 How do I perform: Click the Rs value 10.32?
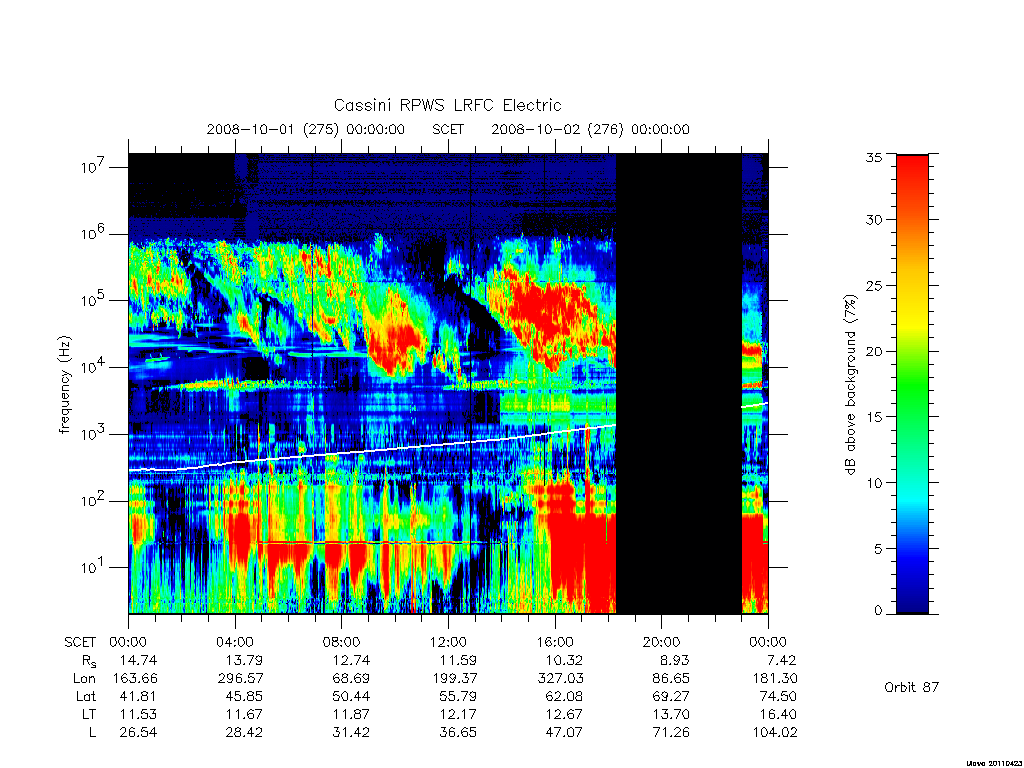point(564,660)
